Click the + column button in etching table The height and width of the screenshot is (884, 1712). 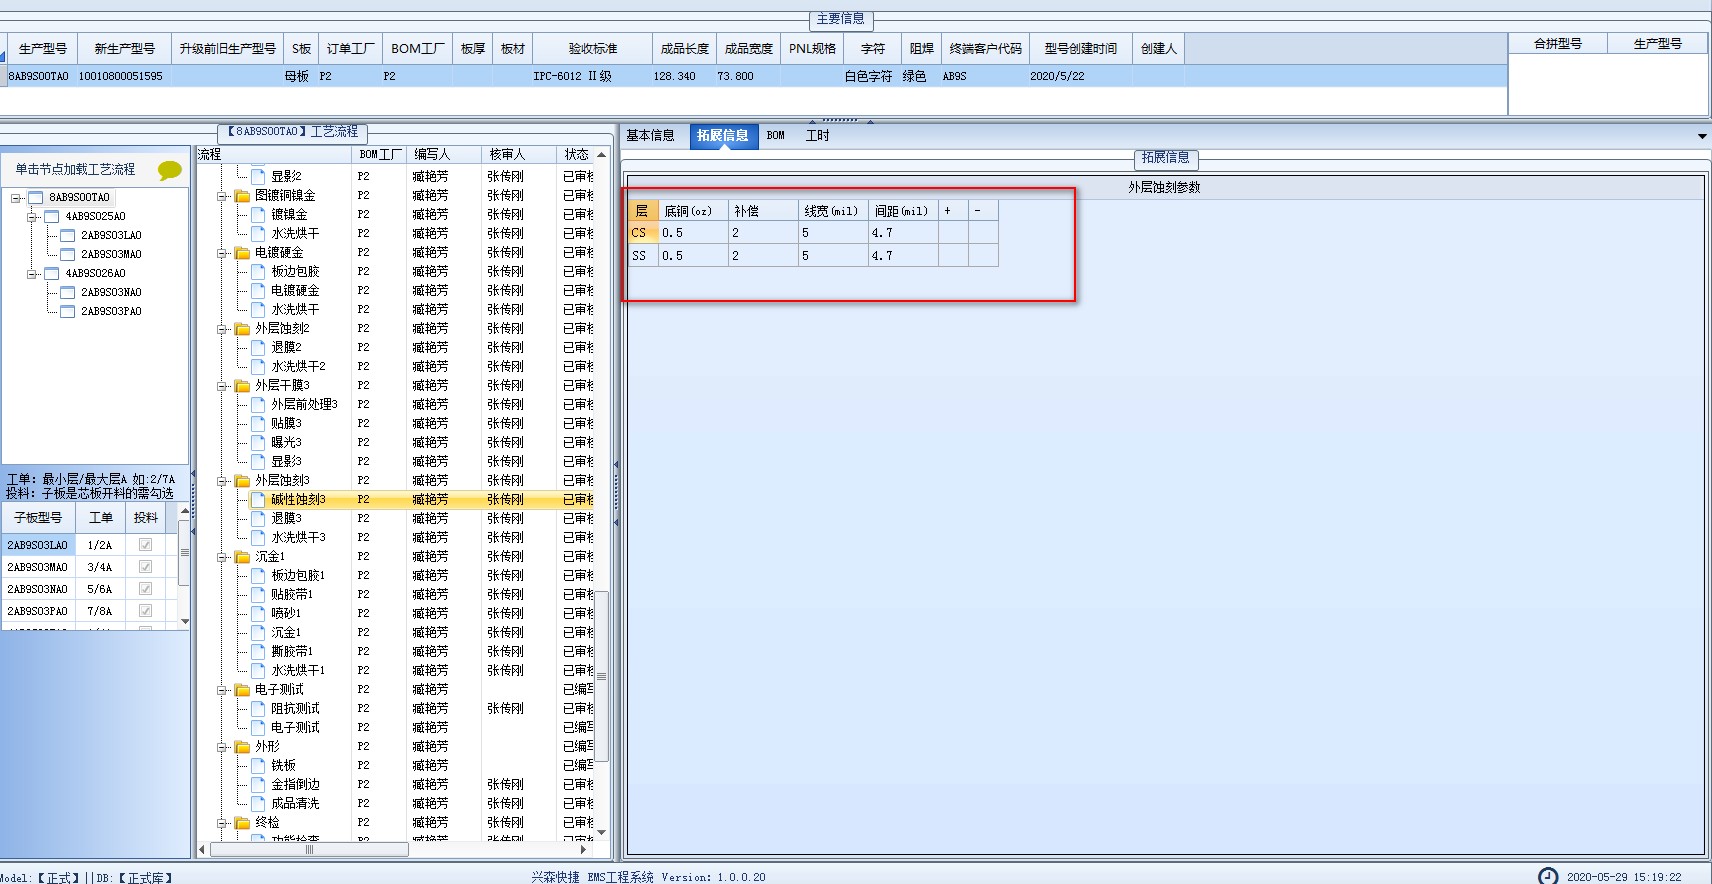[954, 211]
